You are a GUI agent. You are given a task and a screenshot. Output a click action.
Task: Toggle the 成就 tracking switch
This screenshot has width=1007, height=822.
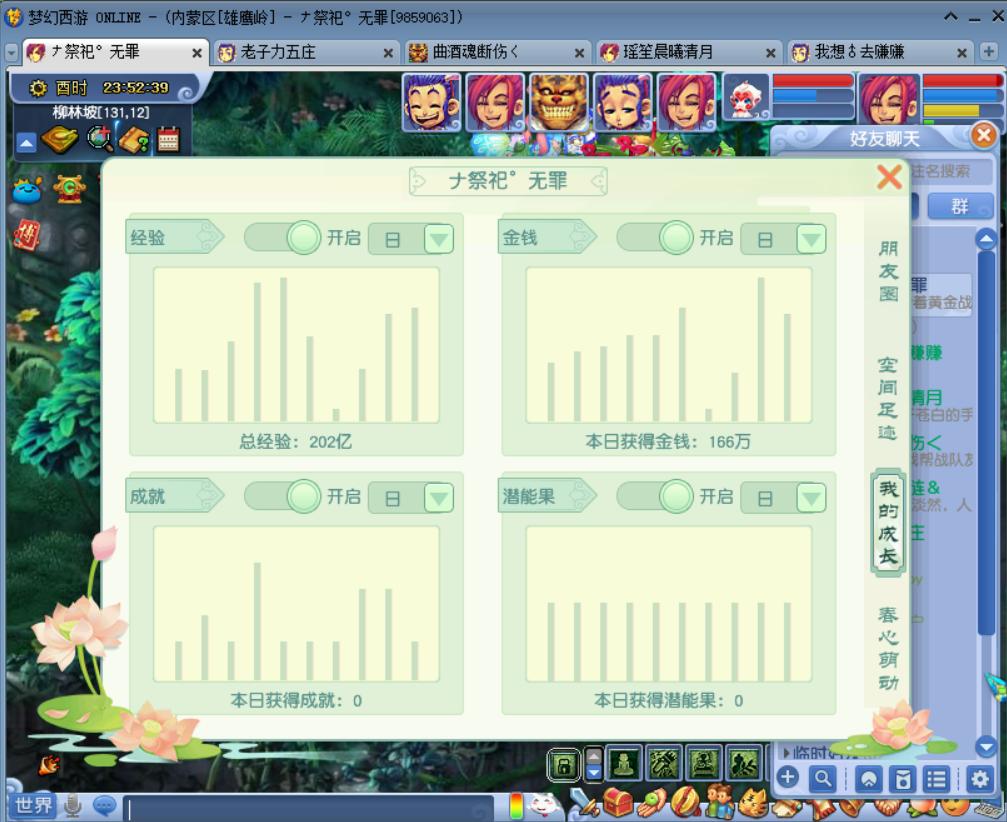(x=283, y=496)
